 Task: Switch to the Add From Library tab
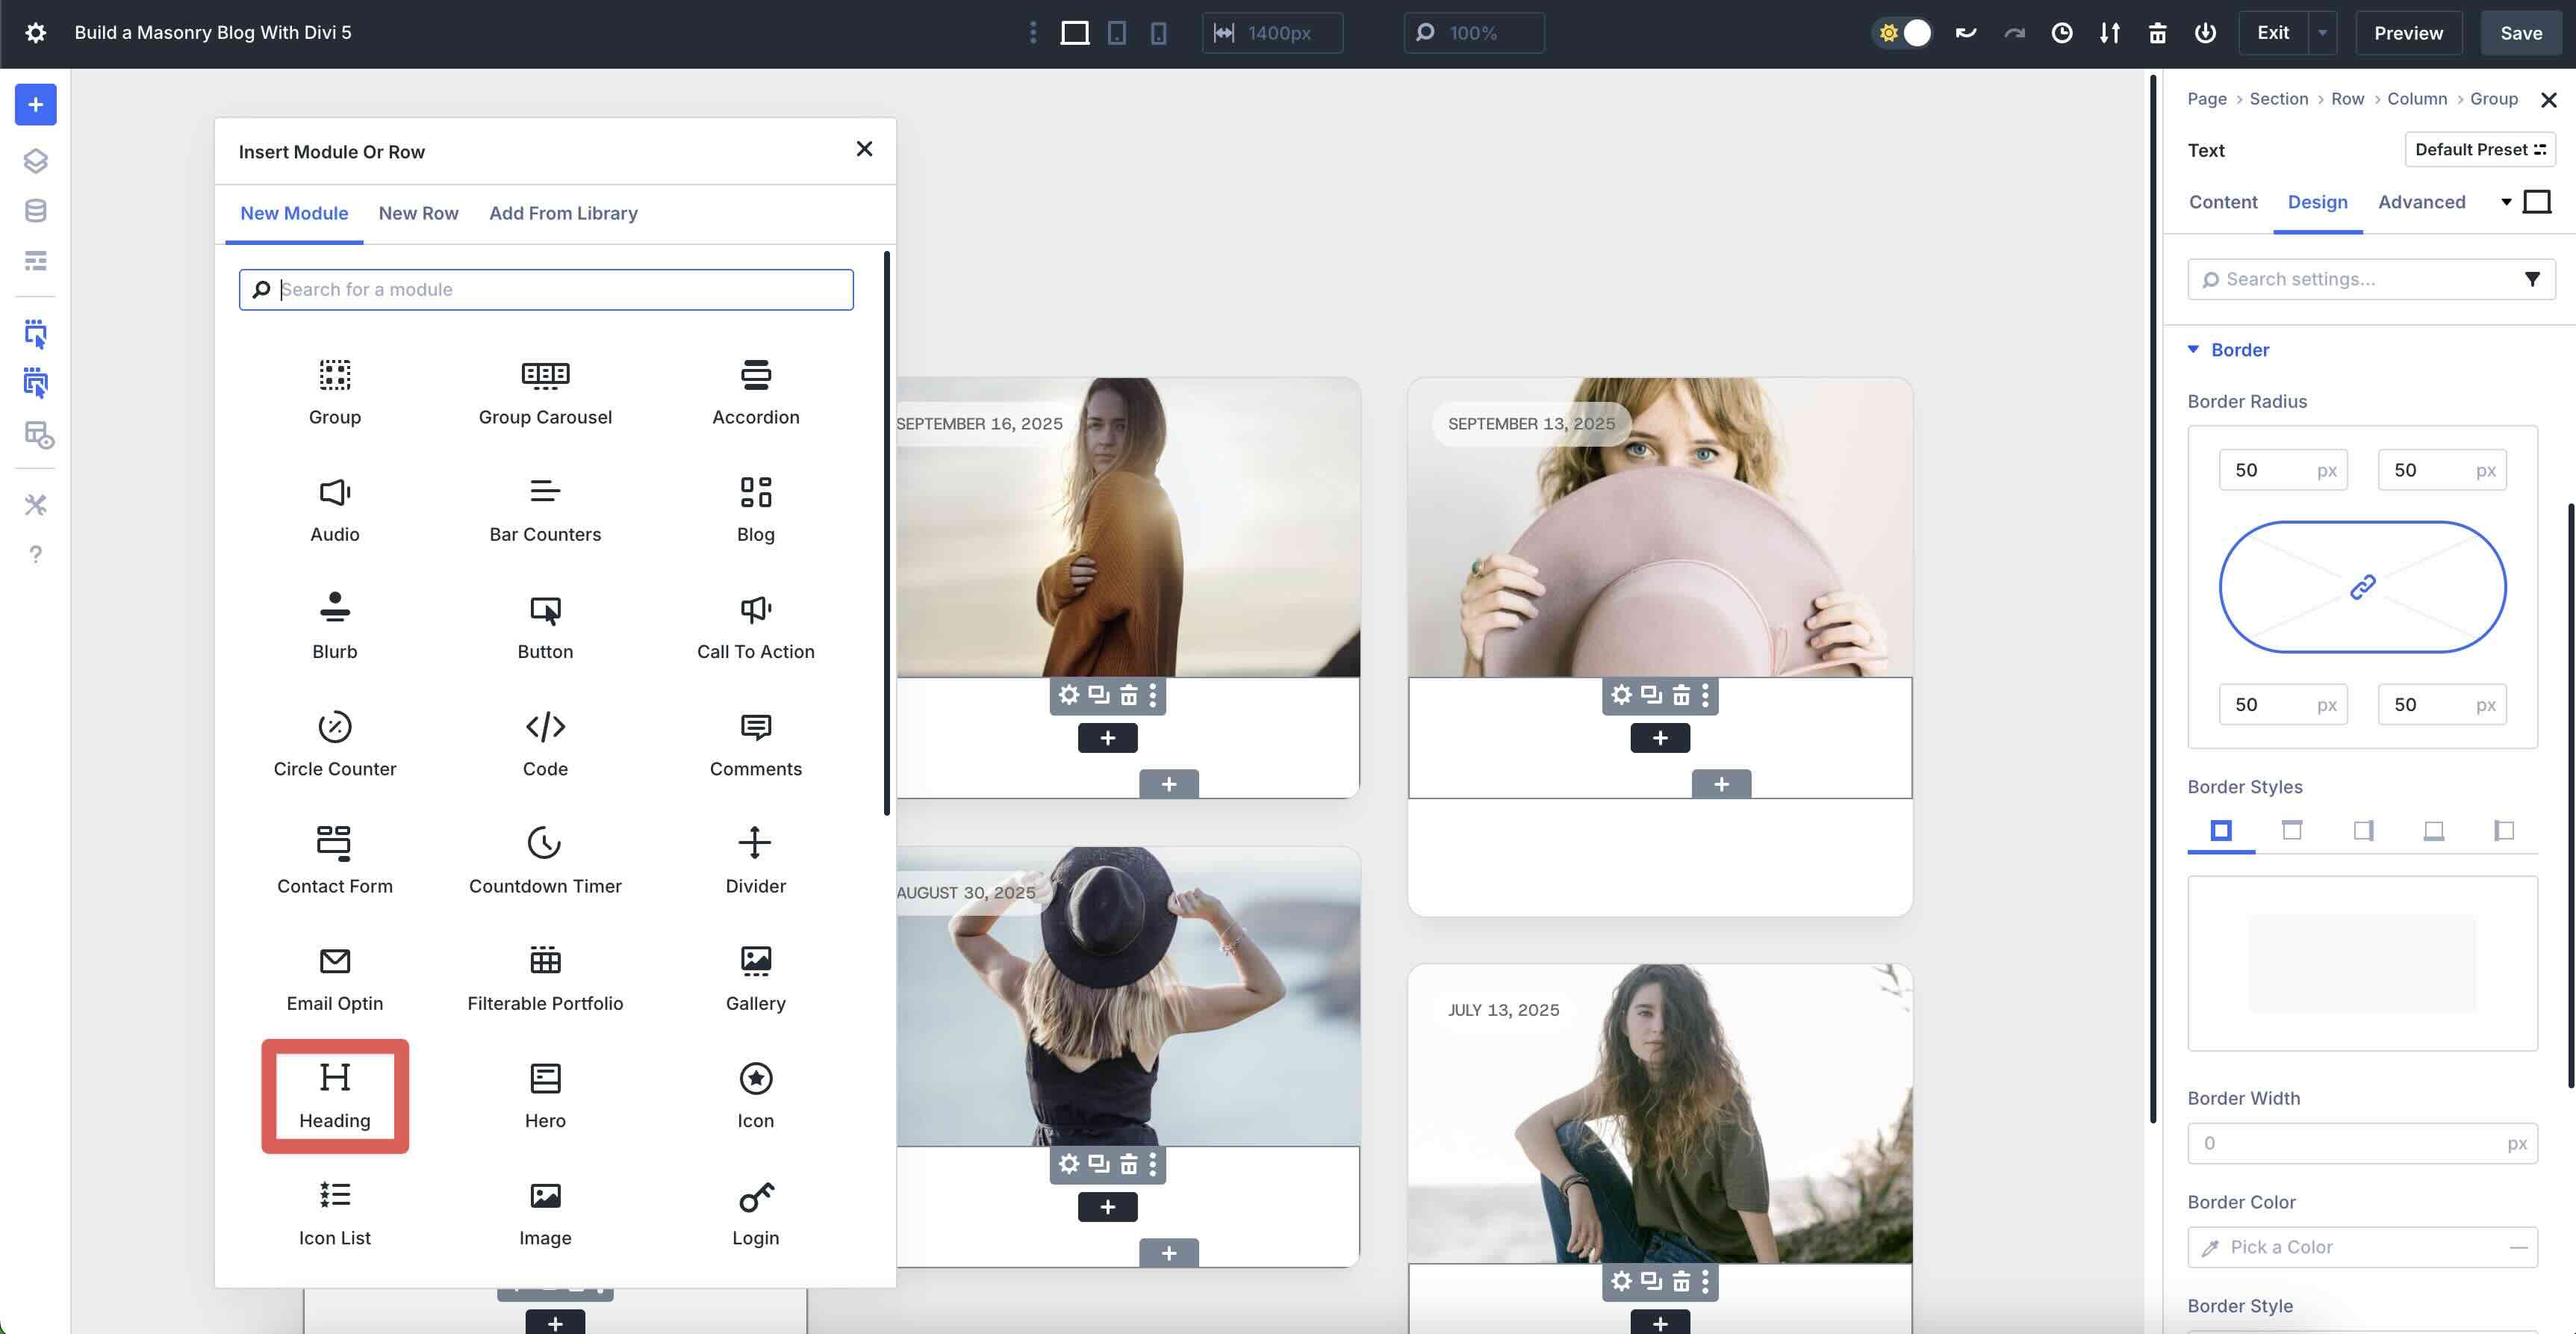563,213
